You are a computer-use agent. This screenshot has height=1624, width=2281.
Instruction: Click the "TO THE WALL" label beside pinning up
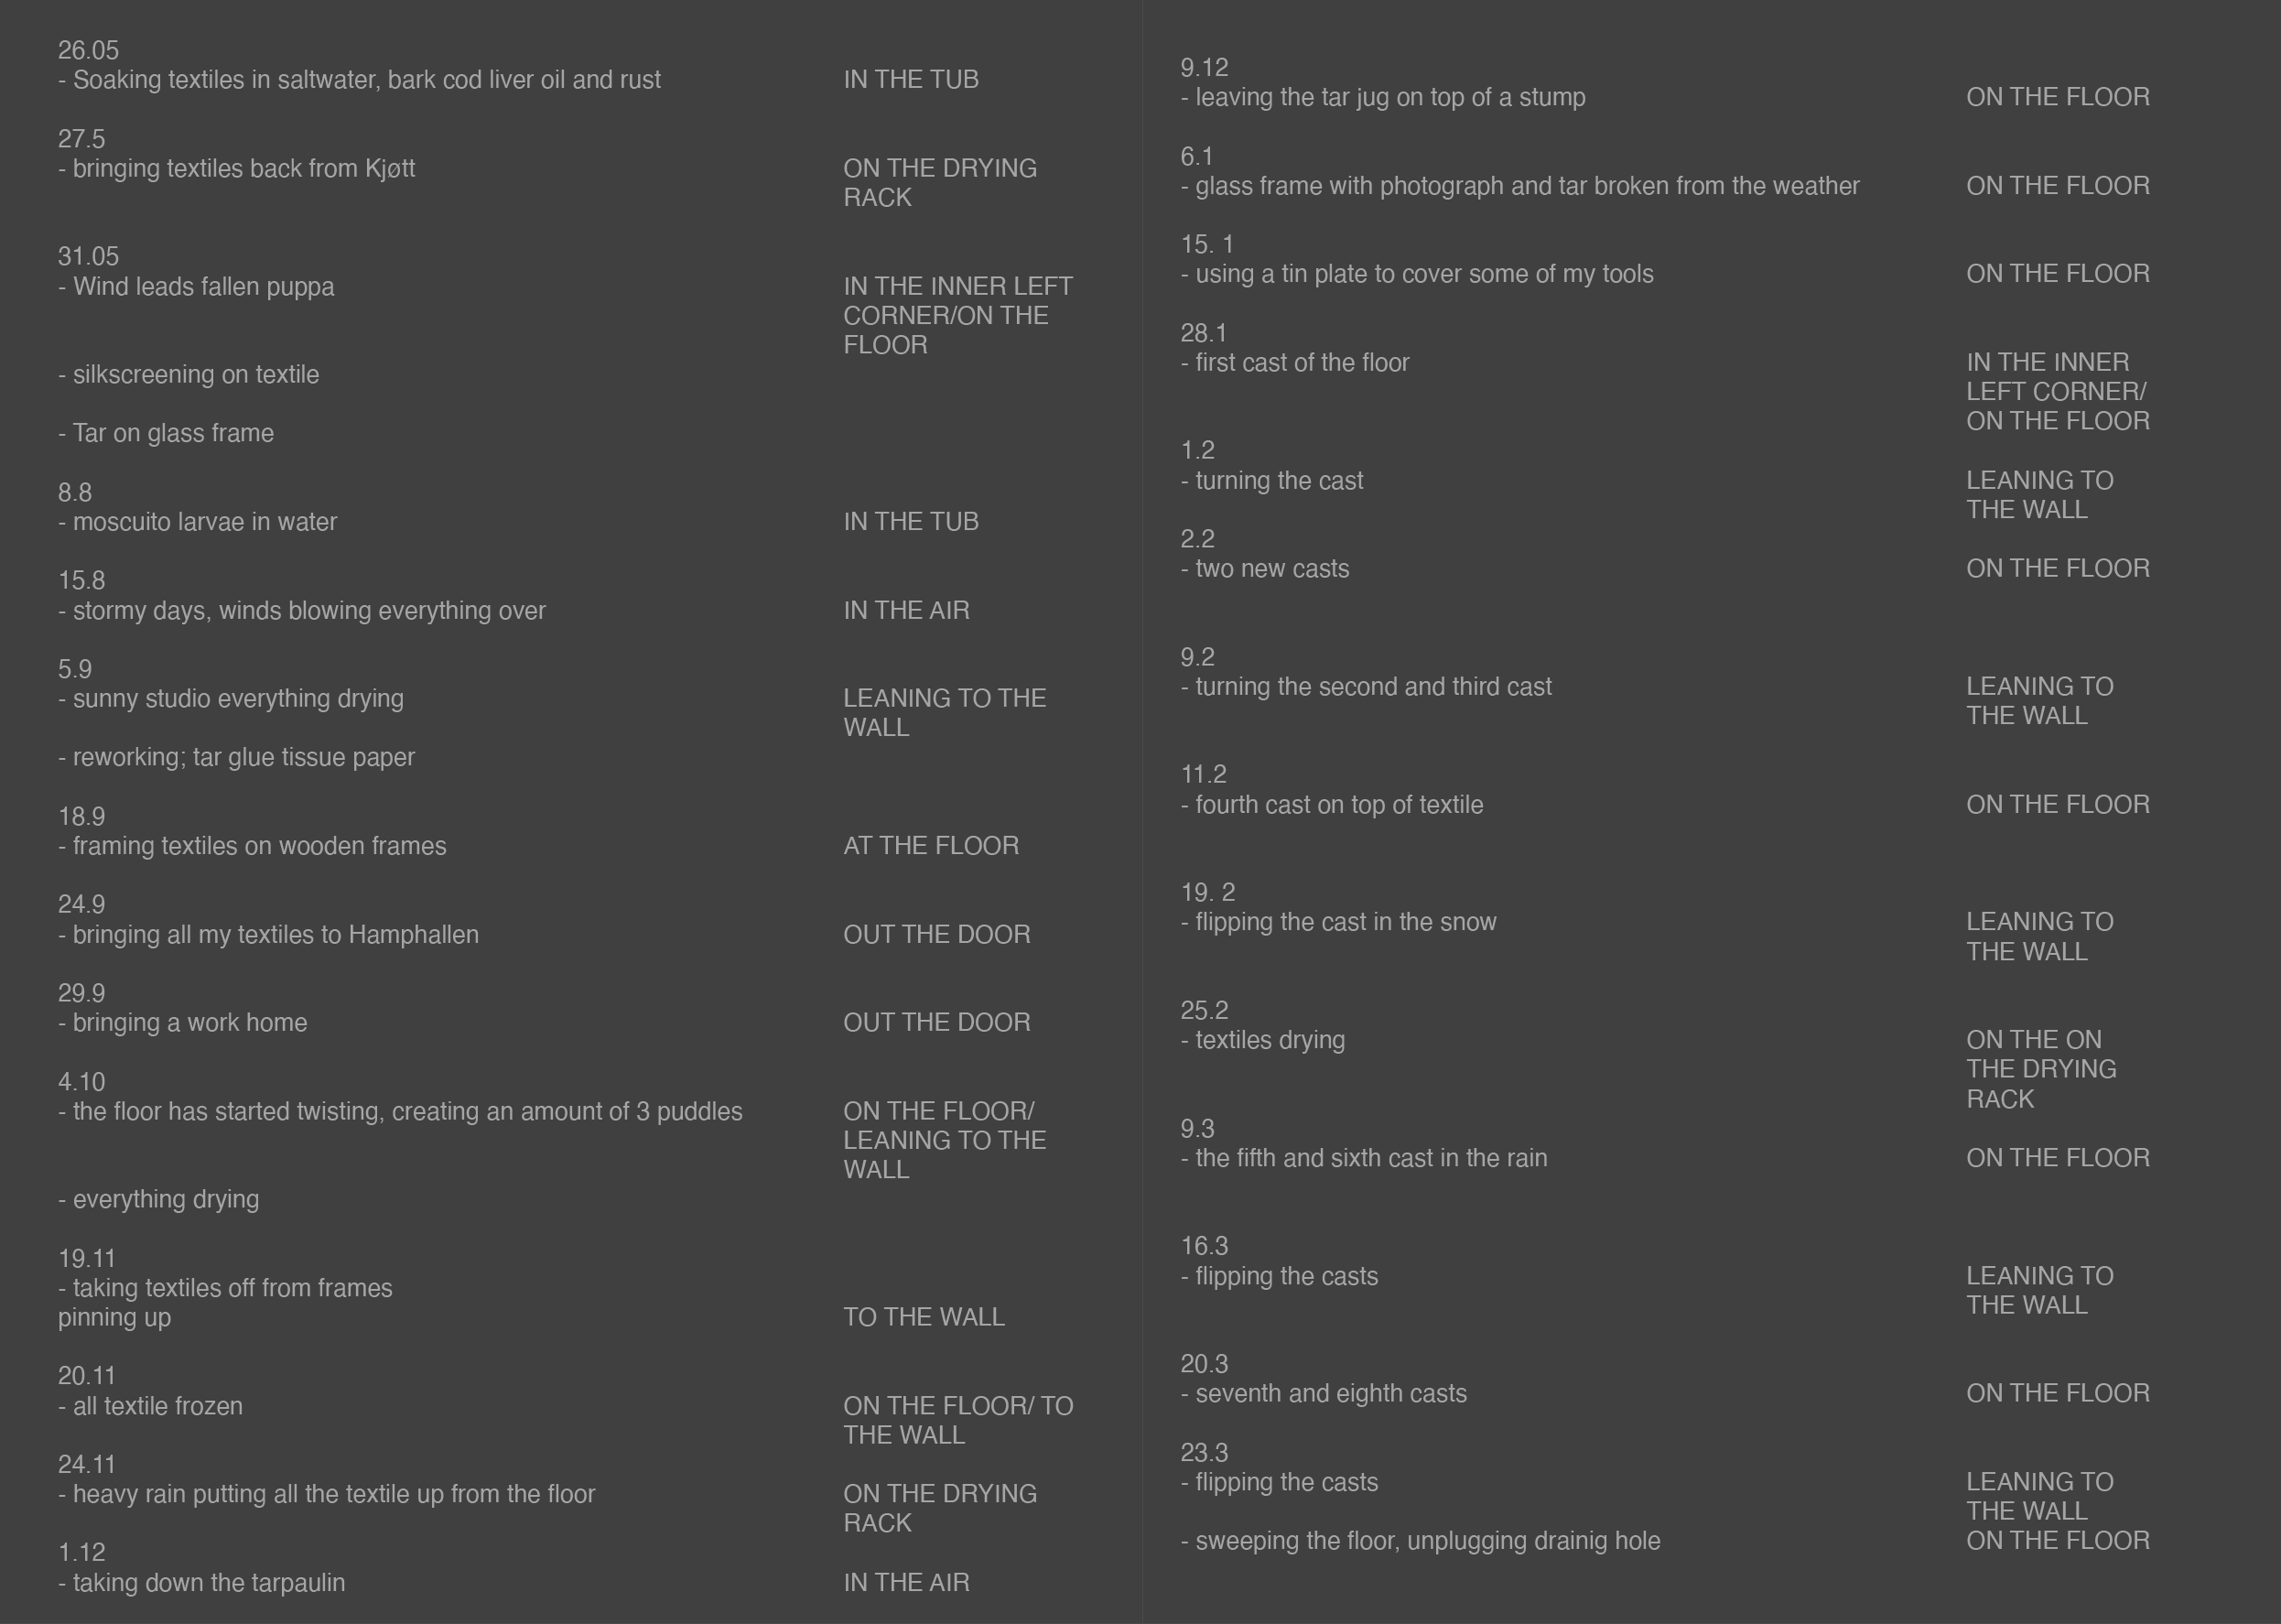[923, 1317]
